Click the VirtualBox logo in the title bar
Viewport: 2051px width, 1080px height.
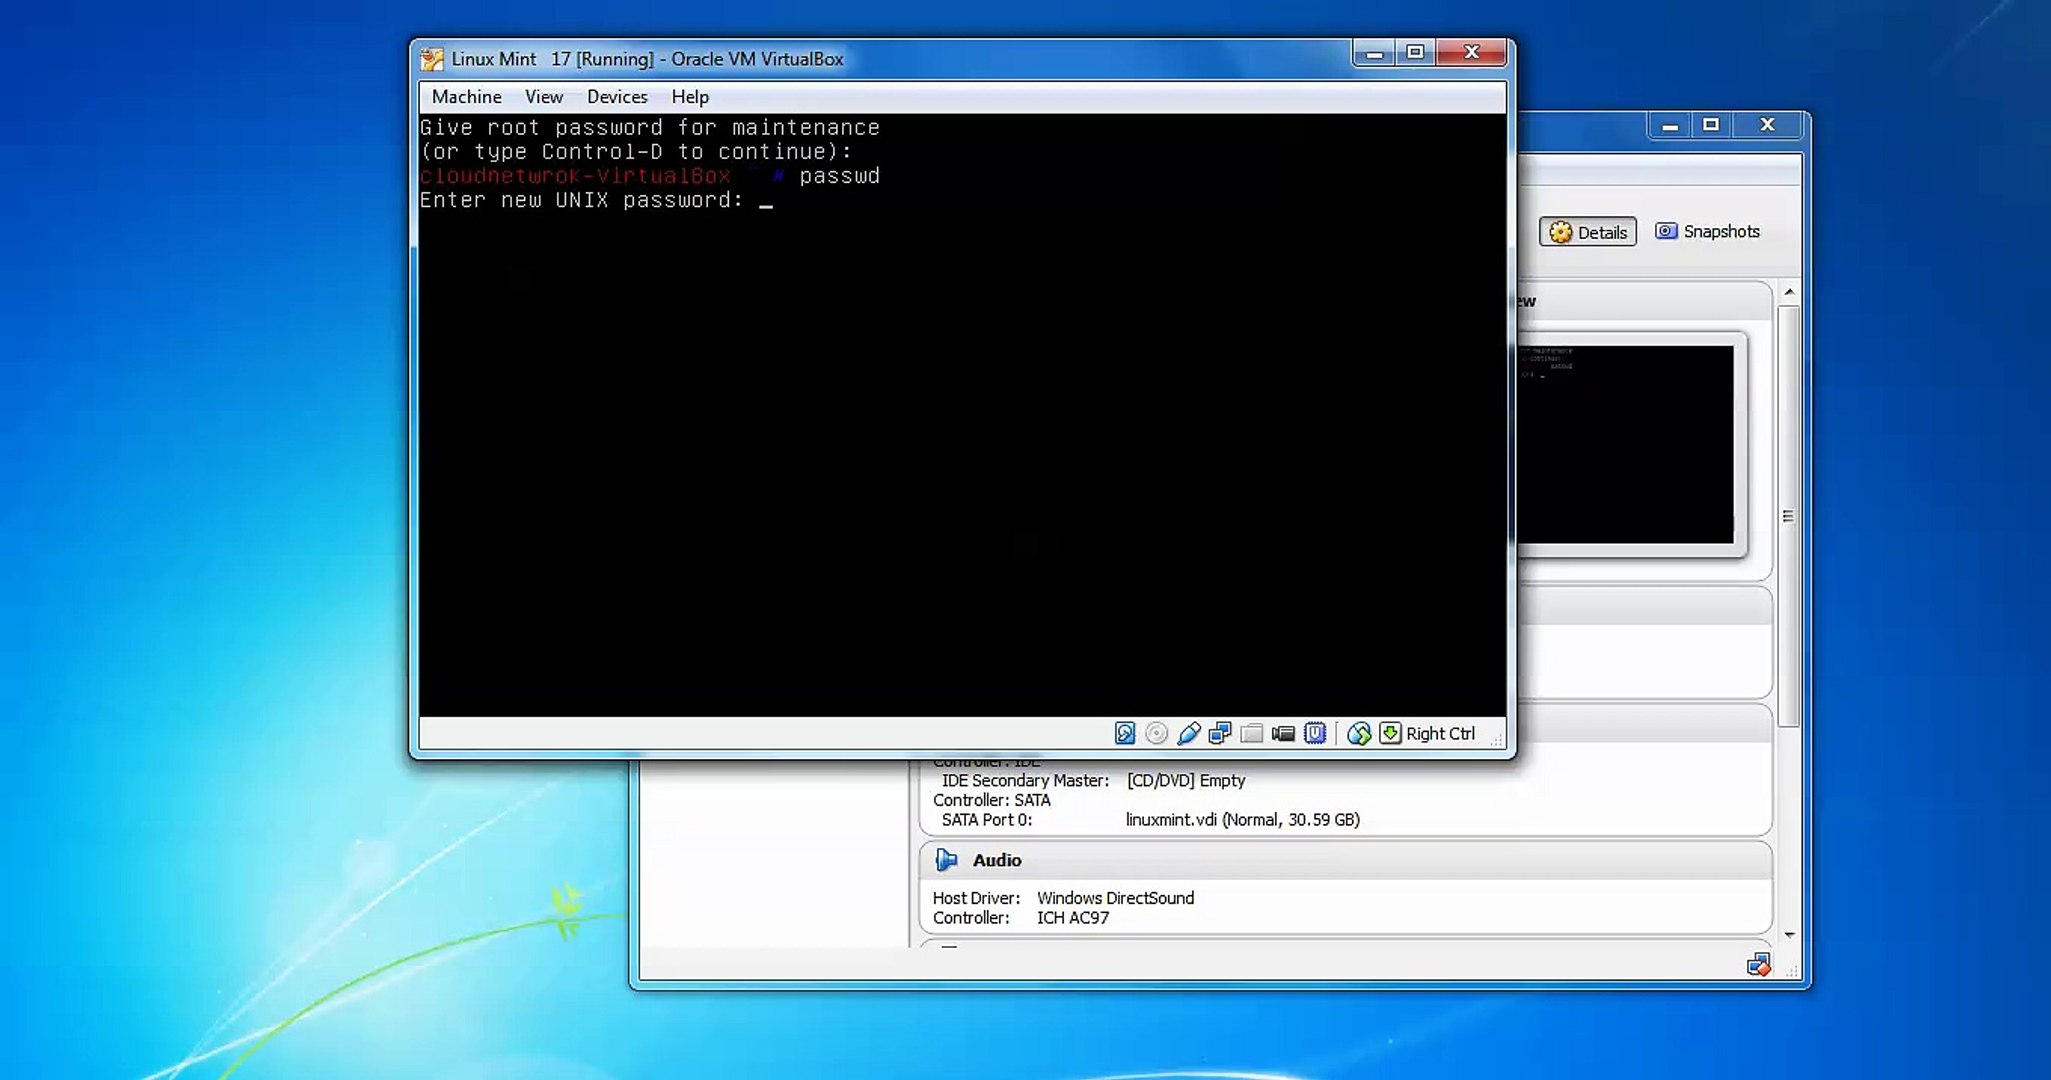431,58
